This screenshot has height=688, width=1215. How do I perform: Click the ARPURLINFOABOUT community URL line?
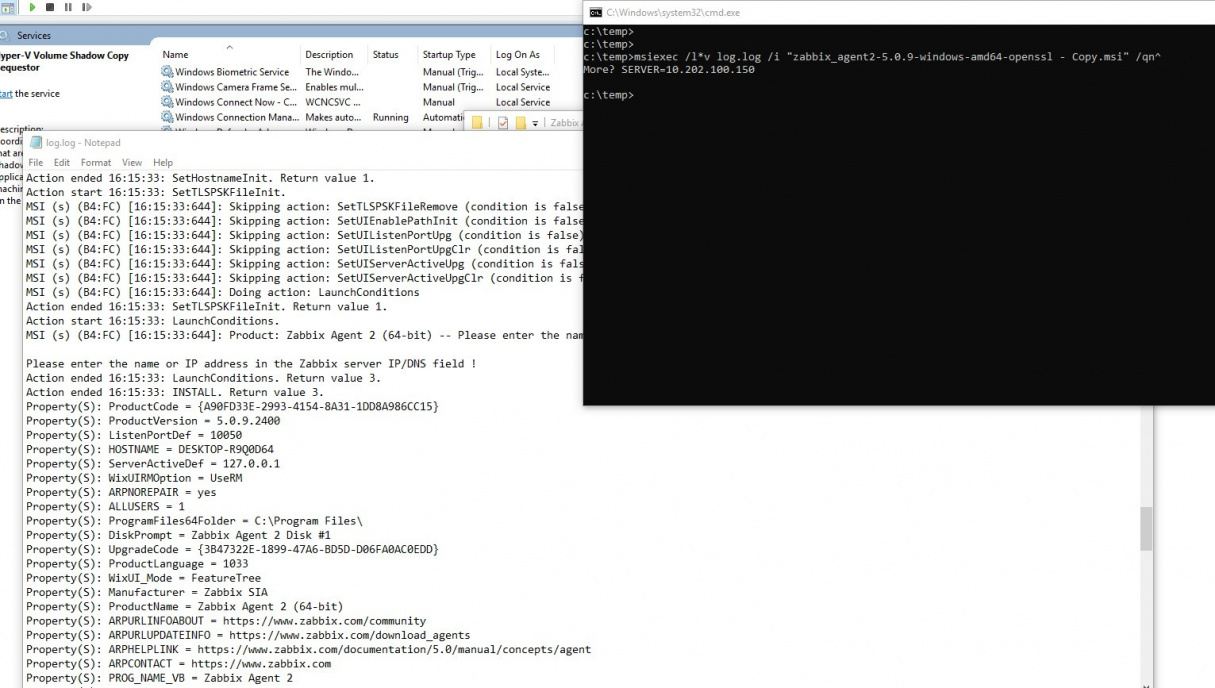coord(226,621)
